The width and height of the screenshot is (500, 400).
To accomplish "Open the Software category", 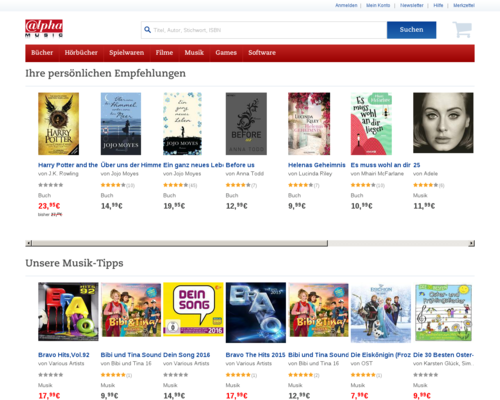I will click(262, 53).
